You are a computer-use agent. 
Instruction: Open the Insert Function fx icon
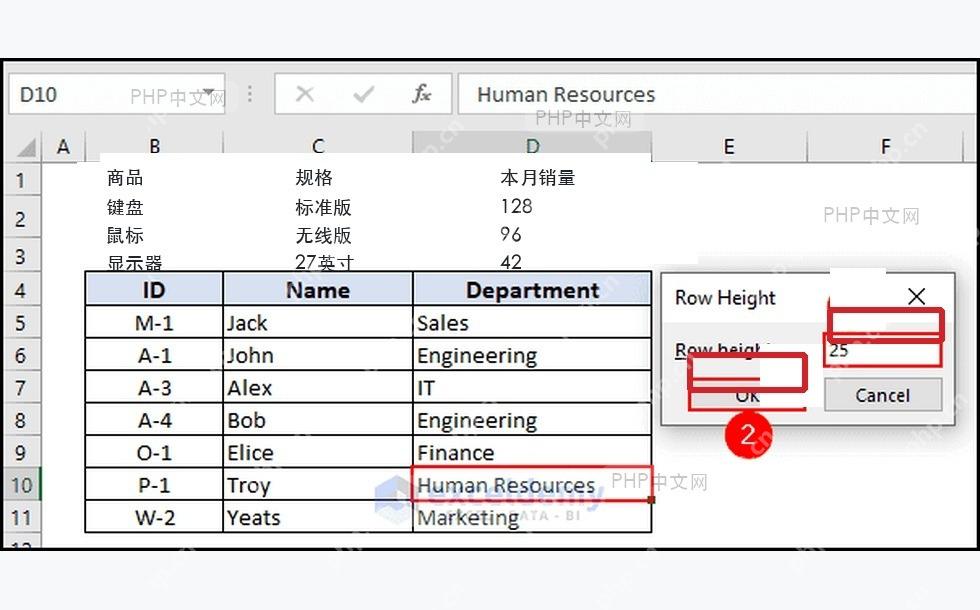(x=422, y=94)
